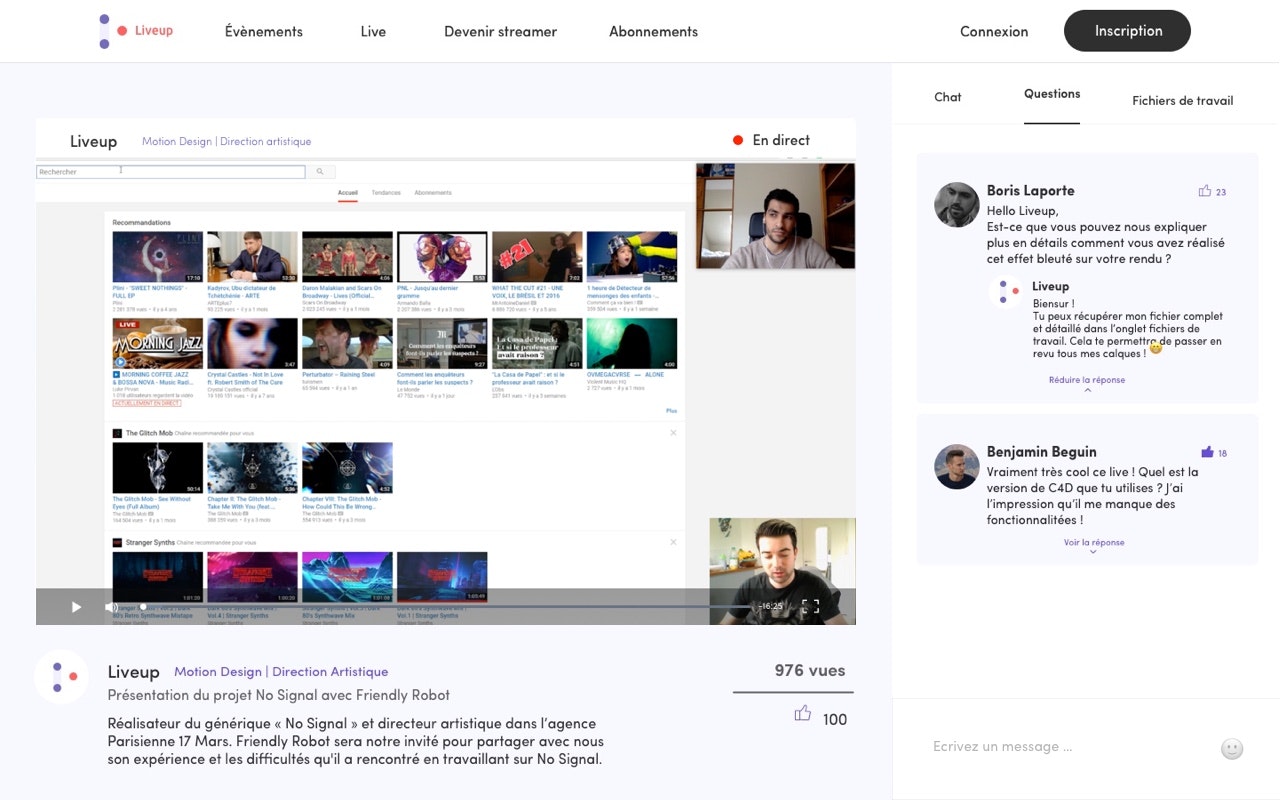Toggle like on Boris Laporte's question
This screenshot has height=800, width=1280.
pos(1205,191)
